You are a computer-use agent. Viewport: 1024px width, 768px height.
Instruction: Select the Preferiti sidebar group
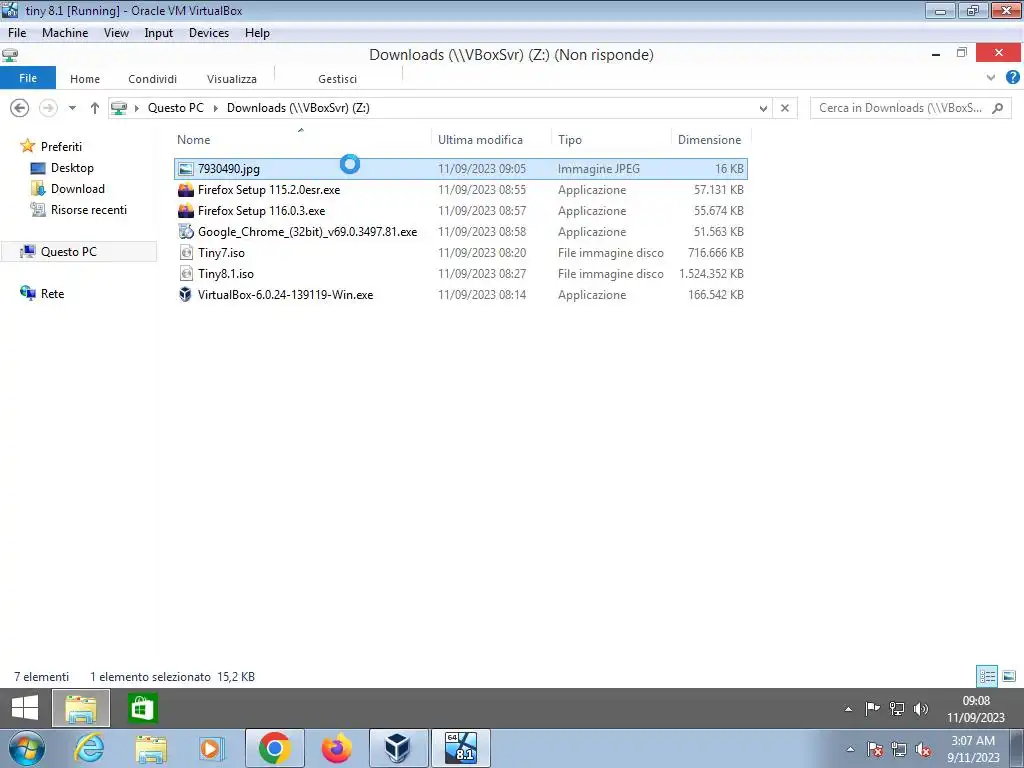61,147
